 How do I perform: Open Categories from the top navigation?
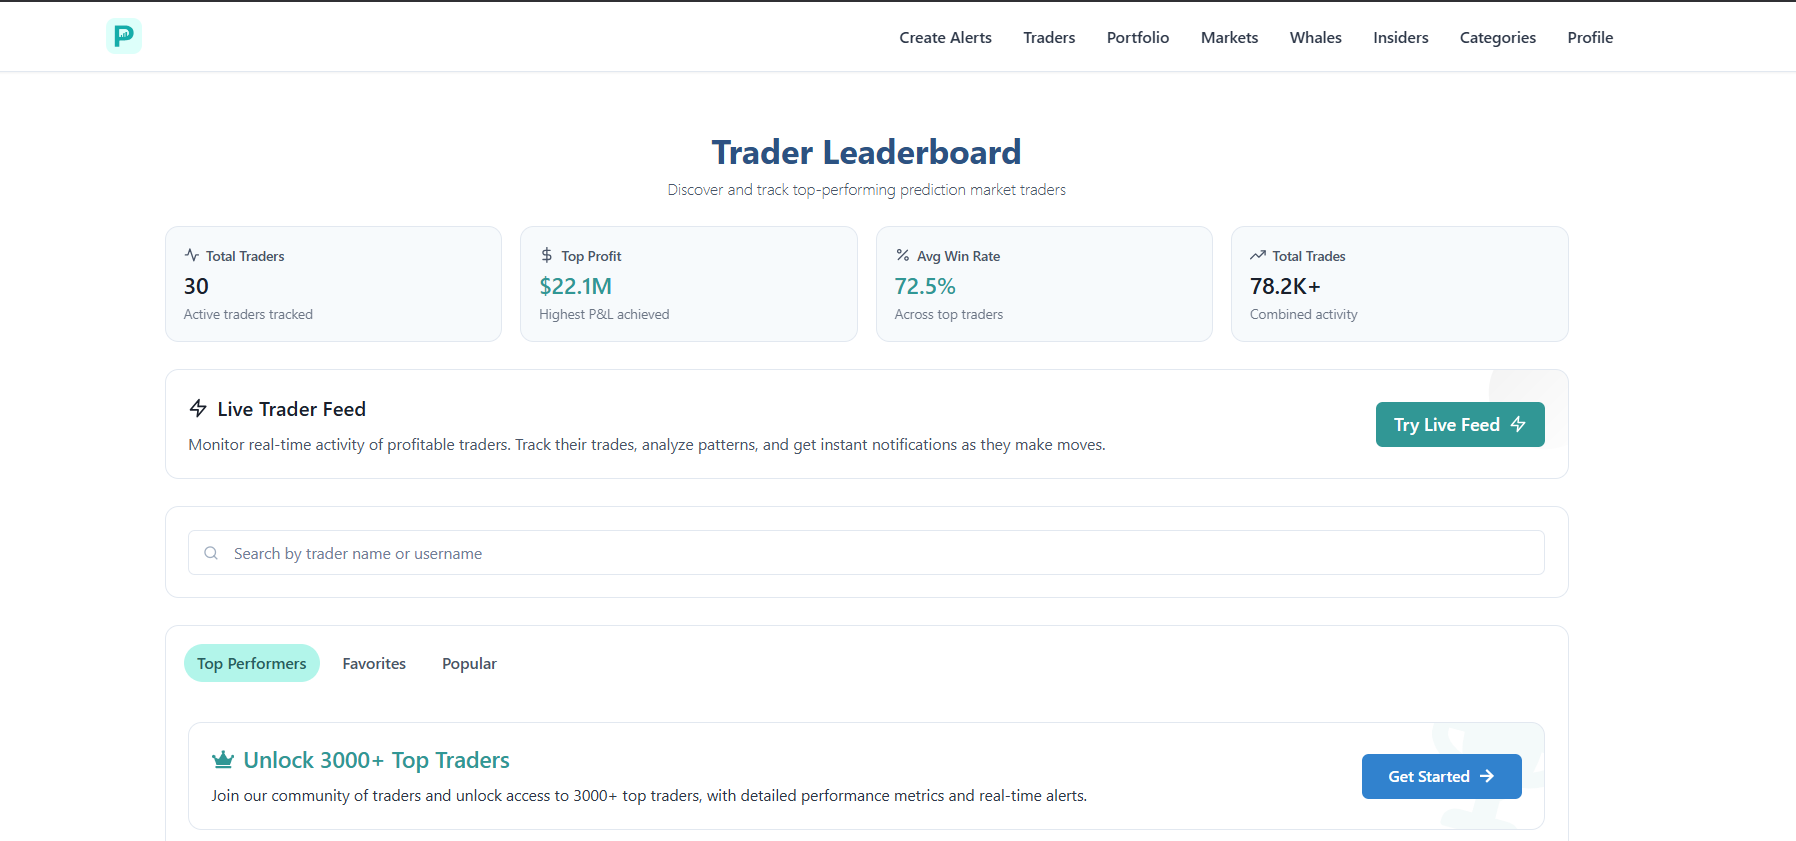click(1497, 38)
